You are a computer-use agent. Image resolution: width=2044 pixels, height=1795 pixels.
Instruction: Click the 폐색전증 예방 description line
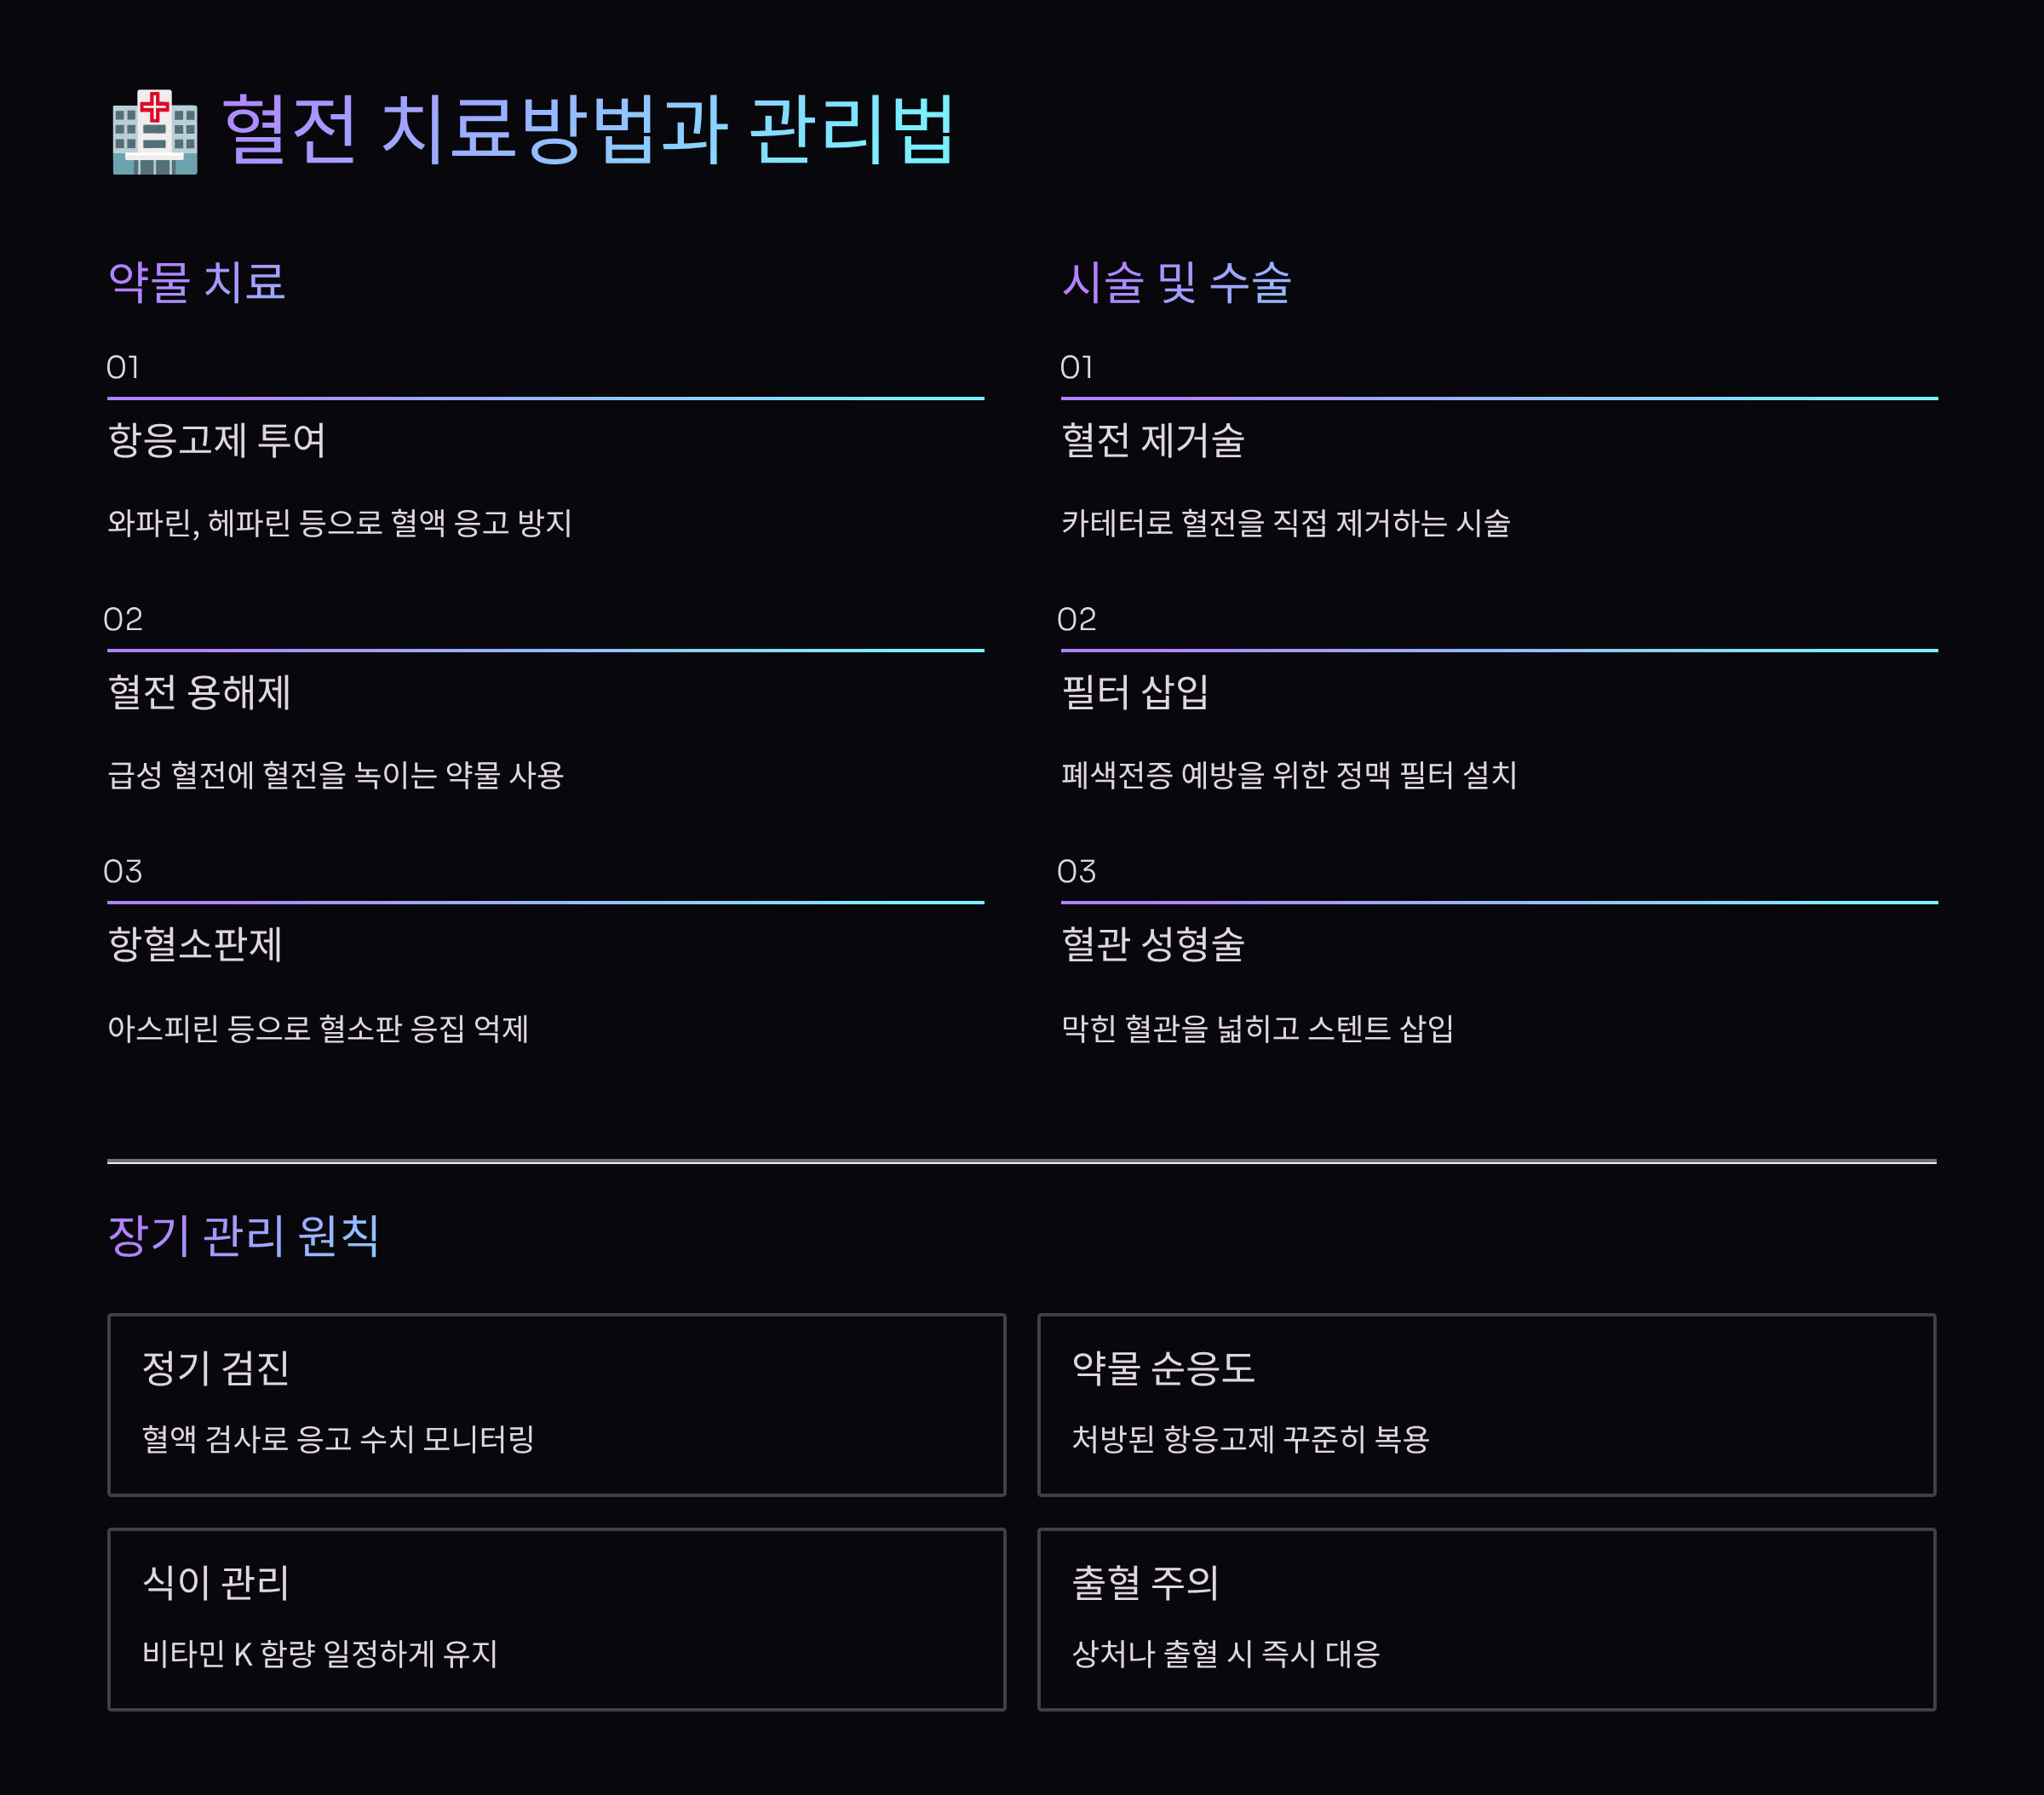coord(1289,775)
